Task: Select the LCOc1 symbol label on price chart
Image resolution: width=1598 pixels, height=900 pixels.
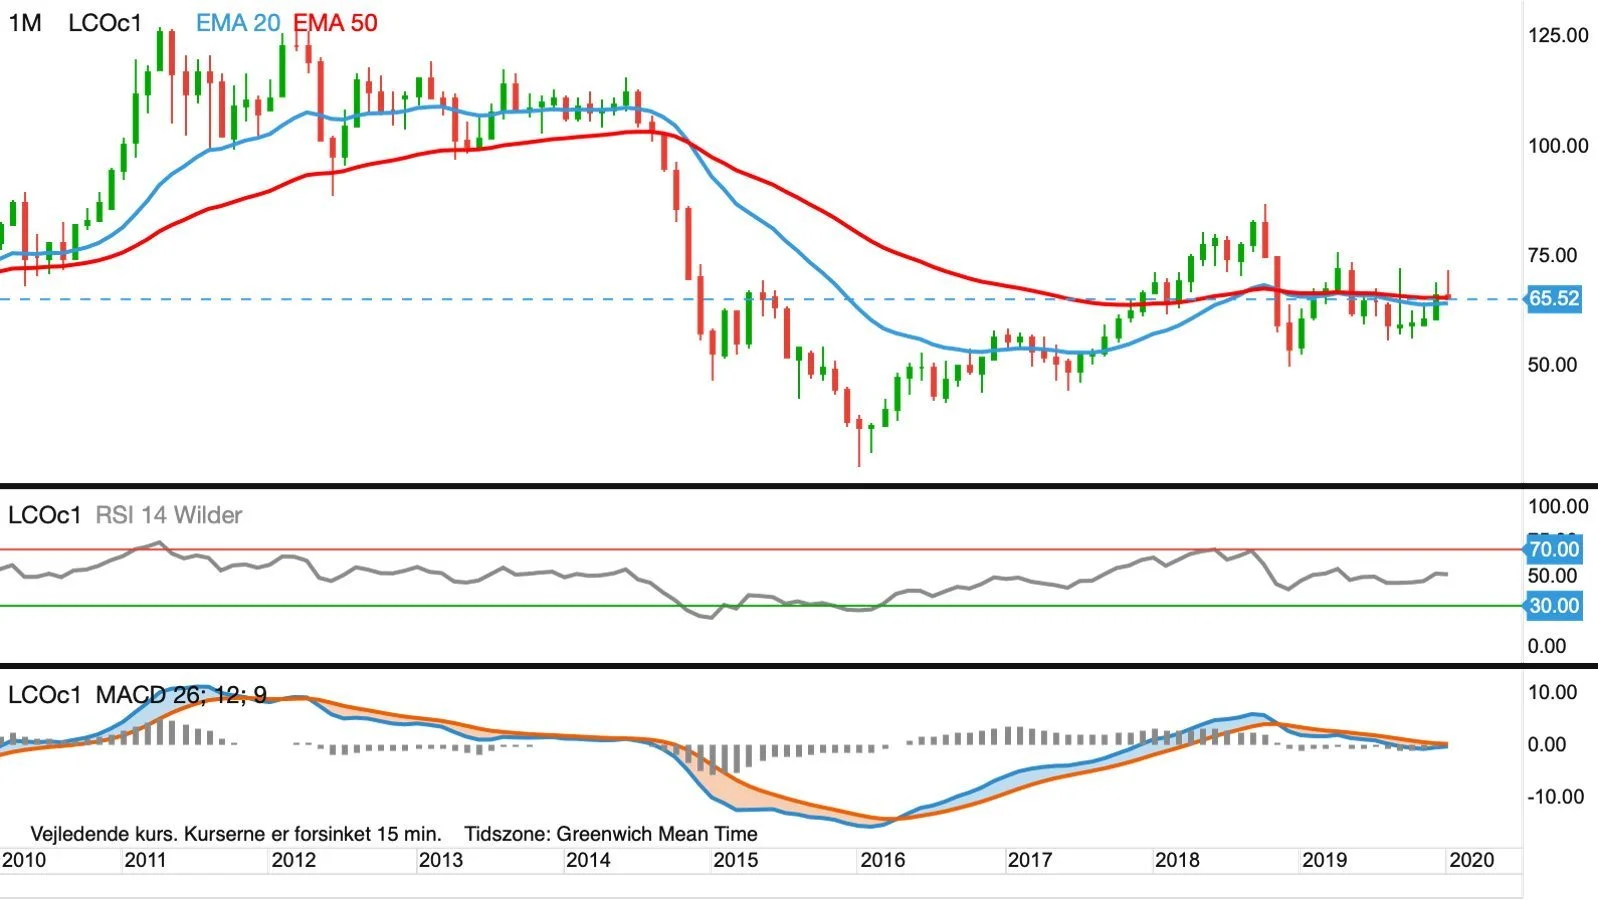Action: [x=105, y=23]
